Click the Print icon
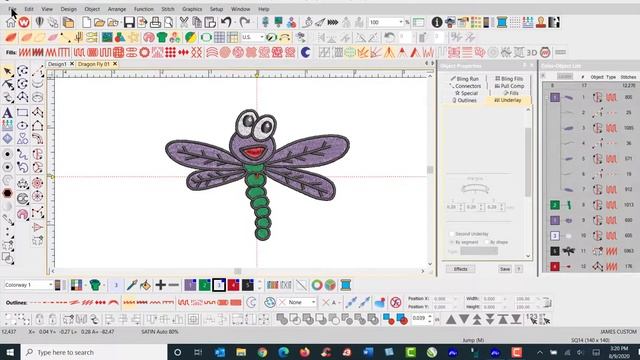Viewport: 640px width, 360px height. 156,22
